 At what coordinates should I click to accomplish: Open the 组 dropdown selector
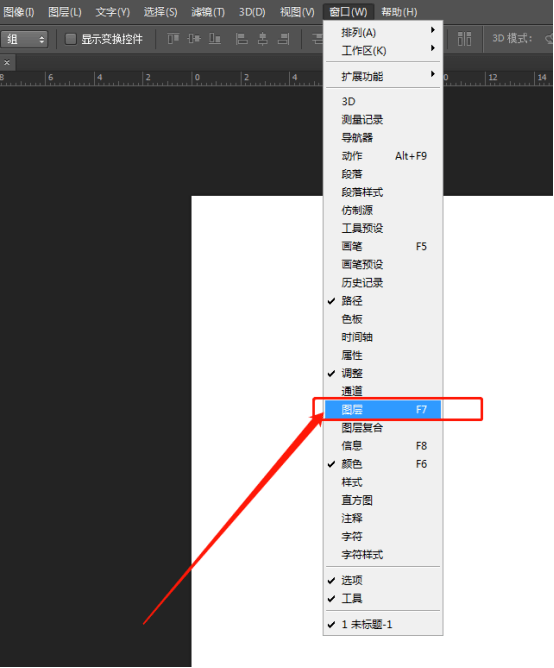coord(24,39)
